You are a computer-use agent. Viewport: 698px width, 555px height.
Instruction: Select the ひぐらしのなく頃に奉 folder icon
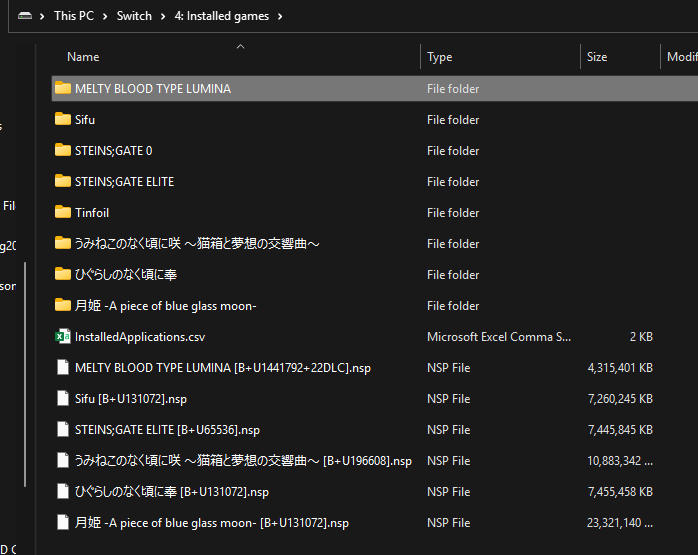coord(63,274)
